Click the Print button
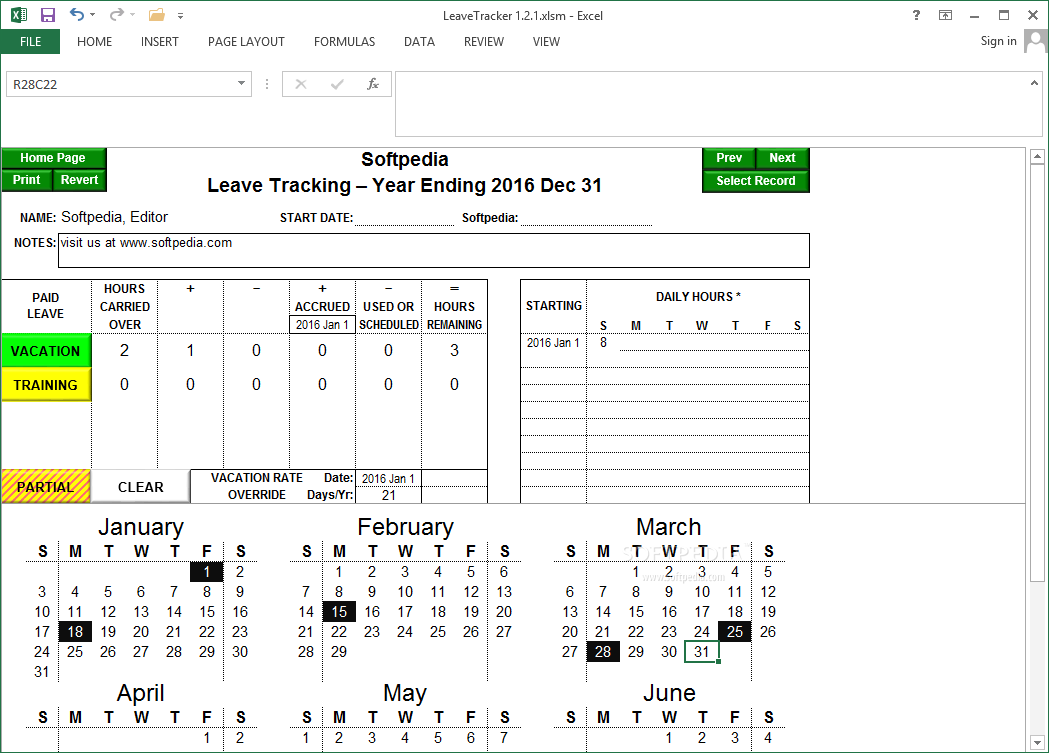Image resolution: width=1049 pixels, height=753 pixels. click(26, 180)
